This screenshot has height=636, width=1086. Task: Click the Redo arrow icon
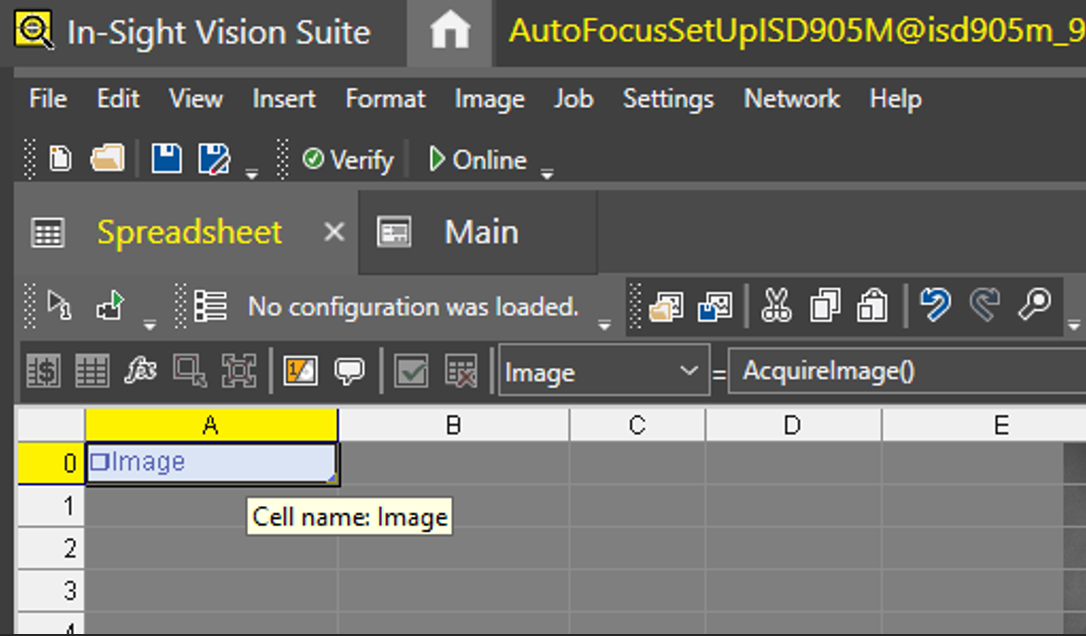coord(984,306)
